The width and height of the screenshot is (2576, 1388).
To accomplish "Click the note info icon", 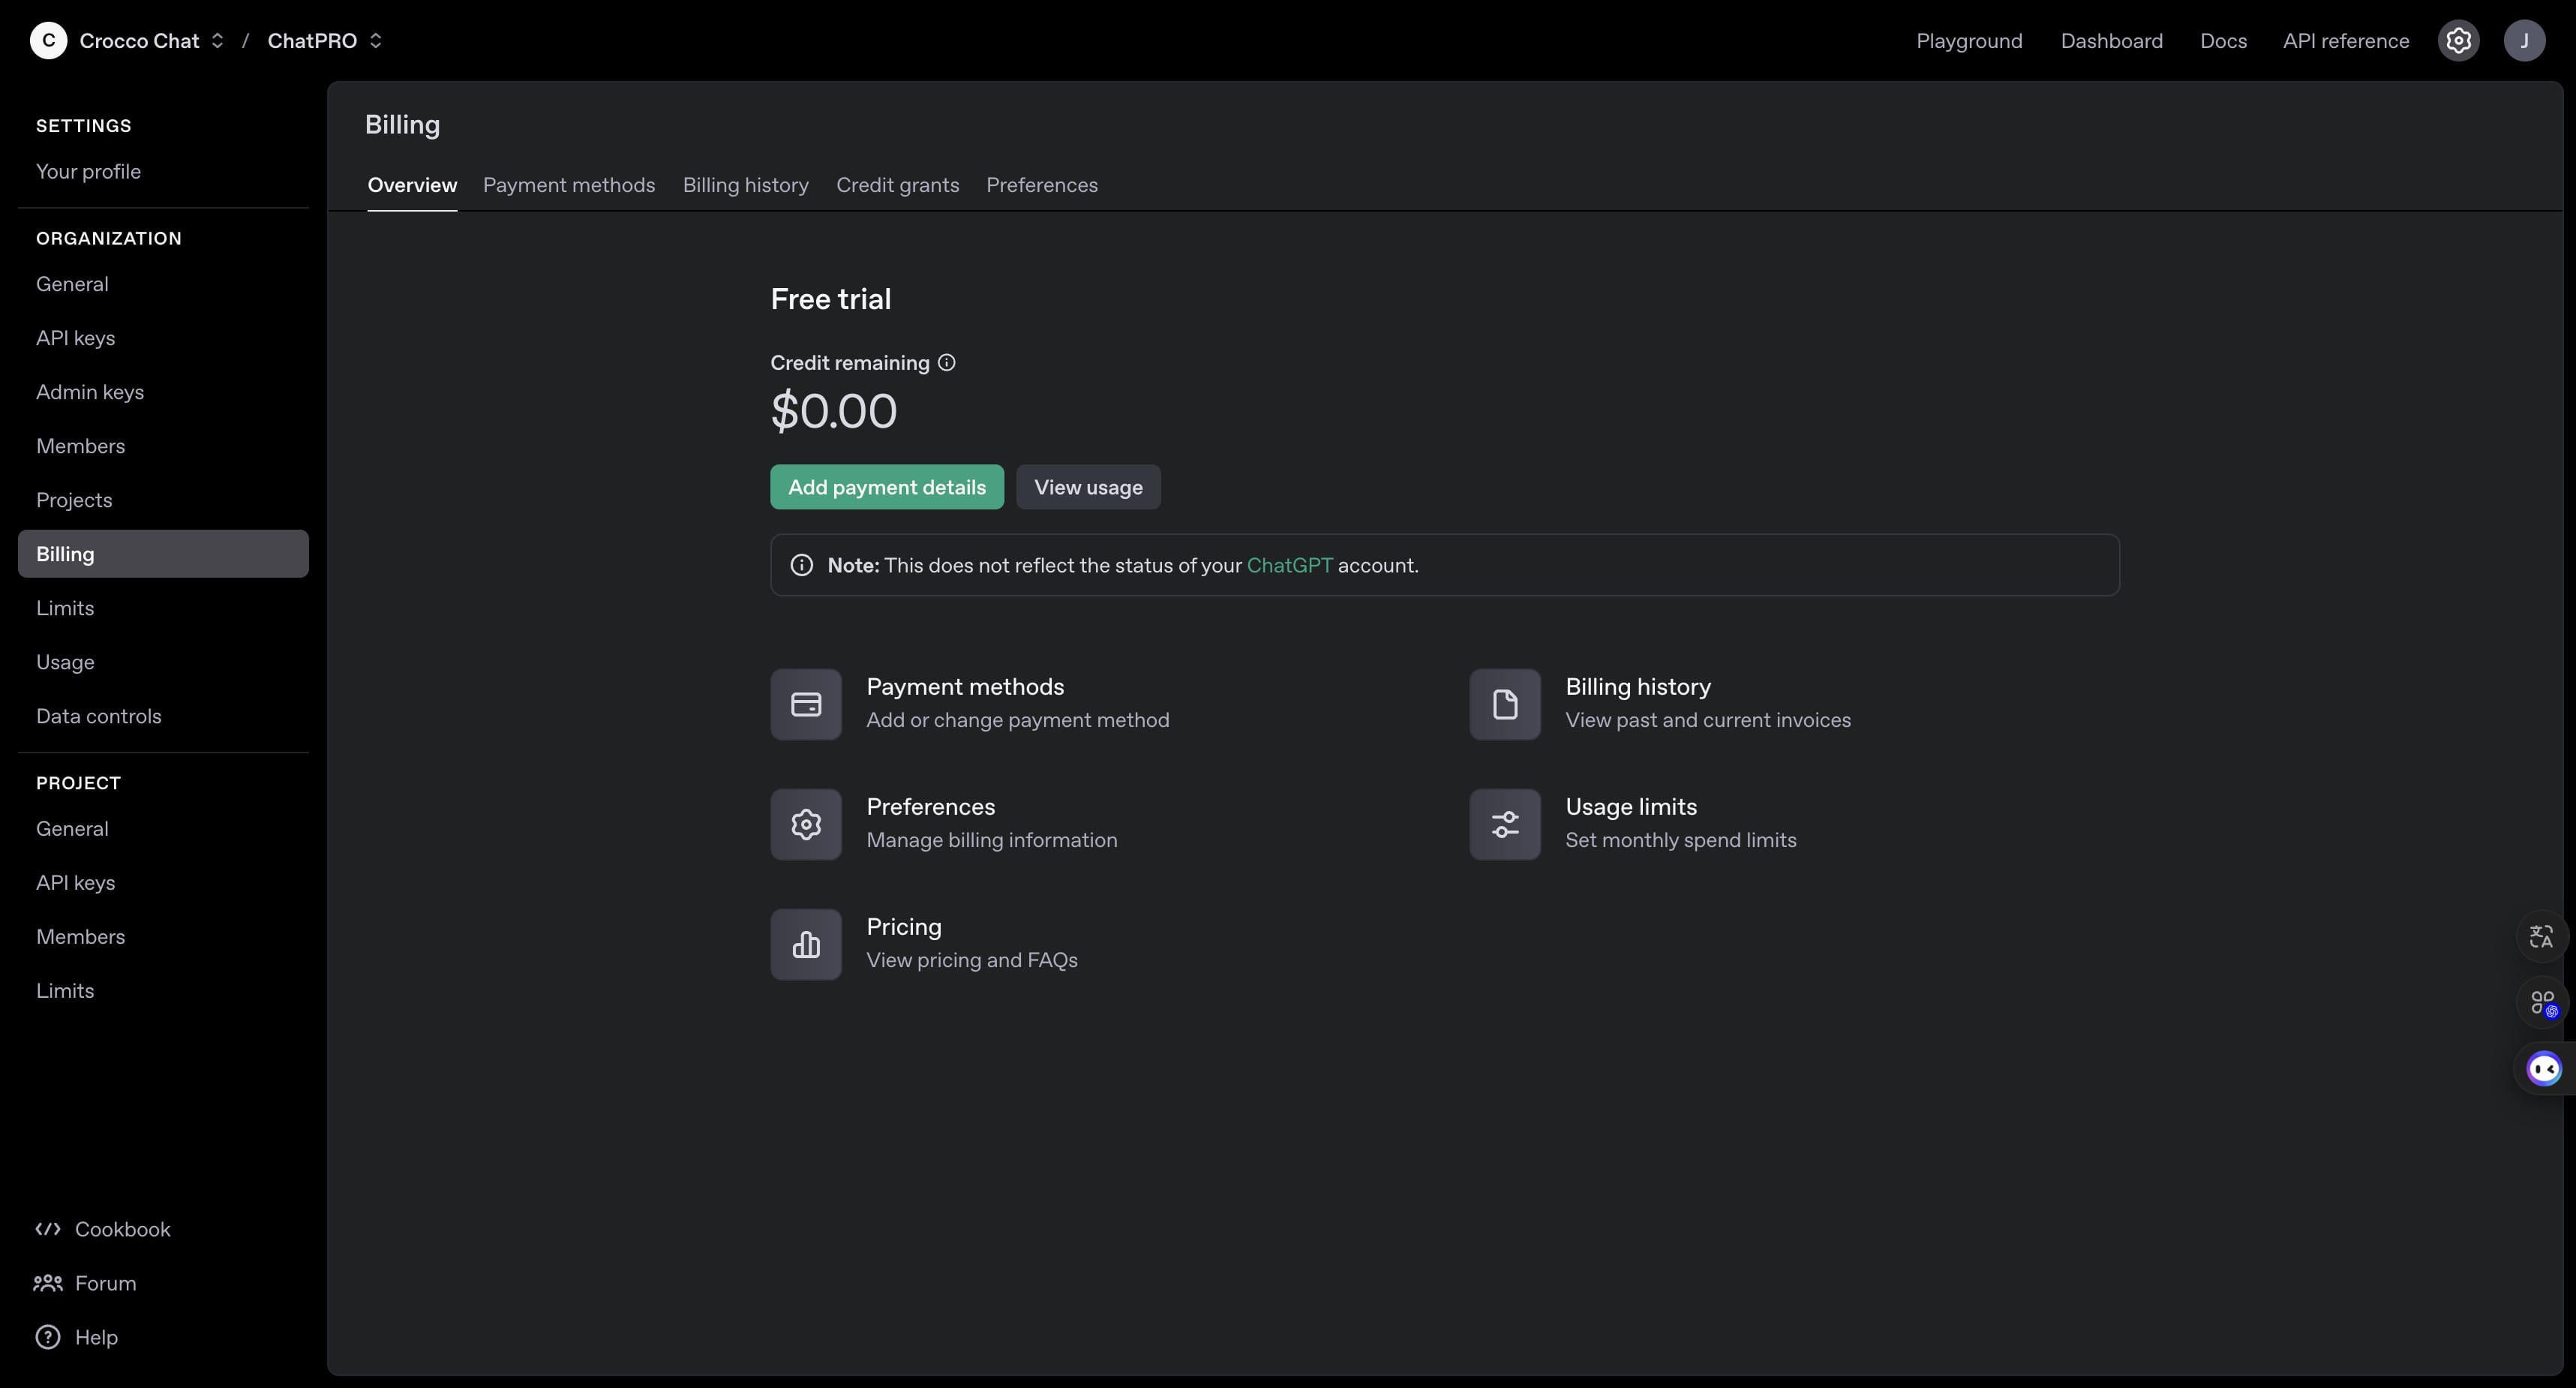I will click(x=801, y=565).
